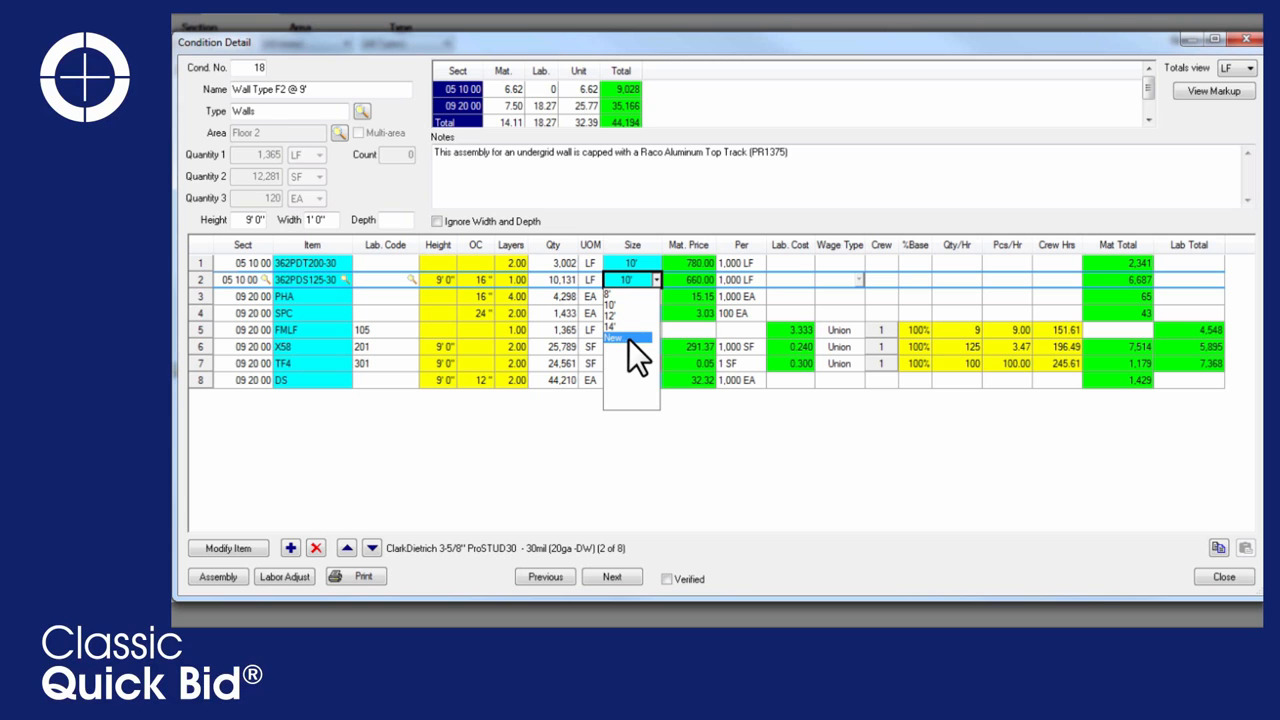
Task: Open the Quantity 2 SF unit dropdown
Action: tap(320, 177)
